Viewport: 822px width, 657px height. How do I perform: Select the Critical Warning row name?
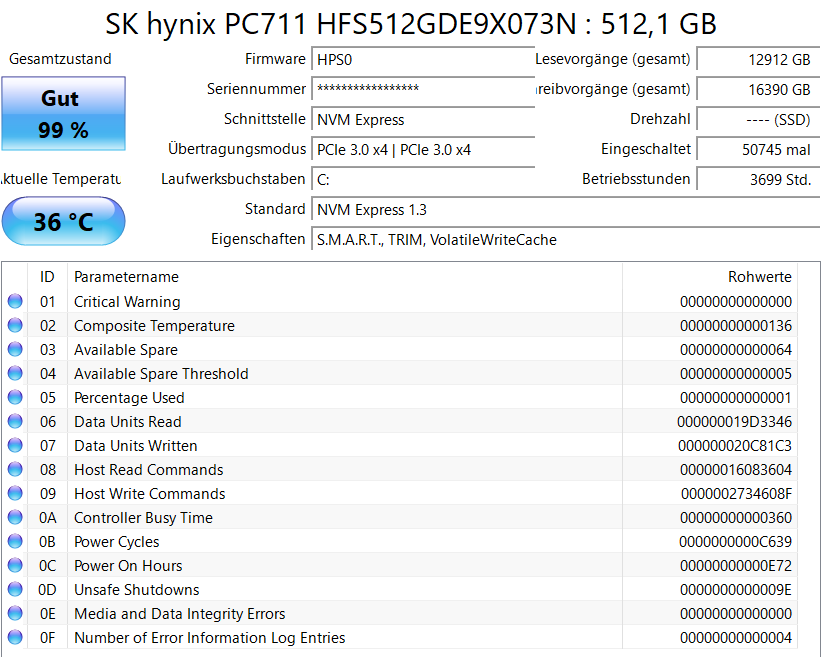[127, 302]
